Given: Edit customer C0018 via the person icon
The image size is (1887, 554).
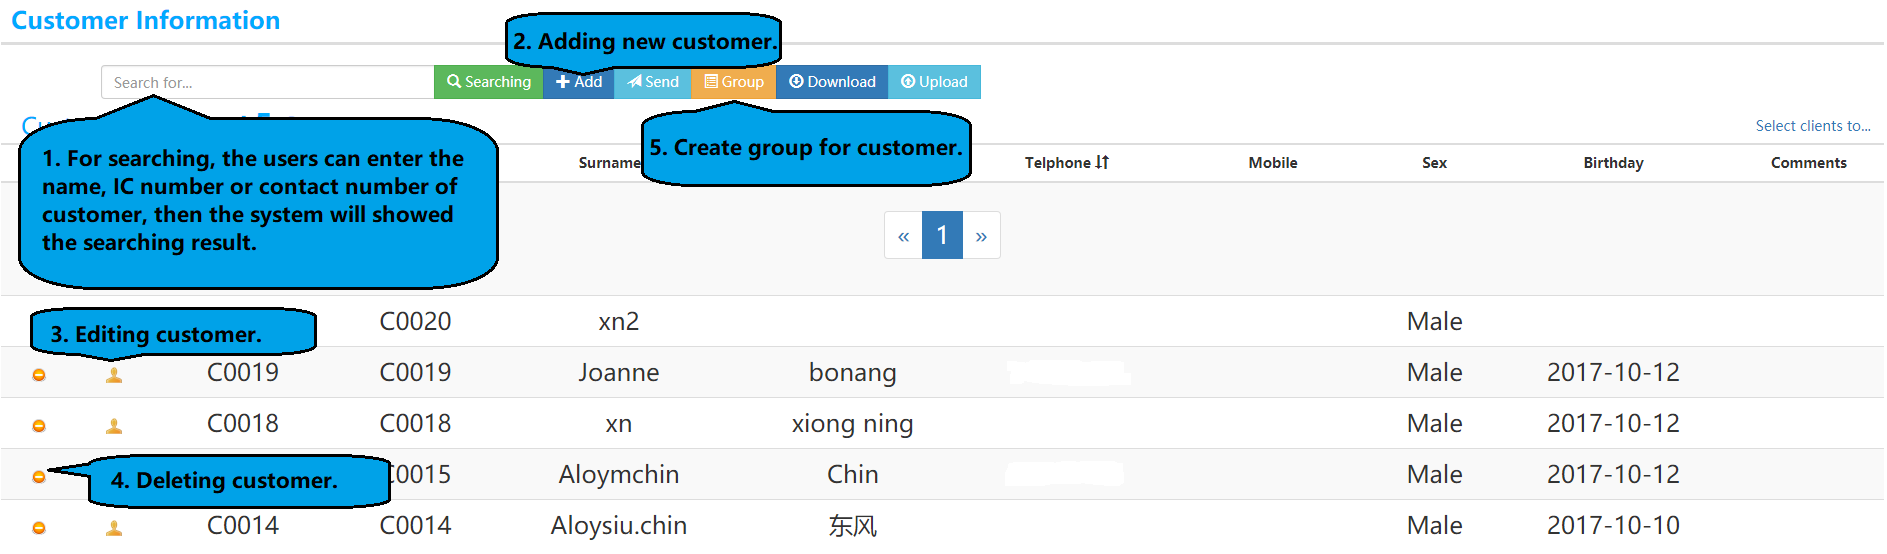Looking at the screenshot, I should 114,426.
